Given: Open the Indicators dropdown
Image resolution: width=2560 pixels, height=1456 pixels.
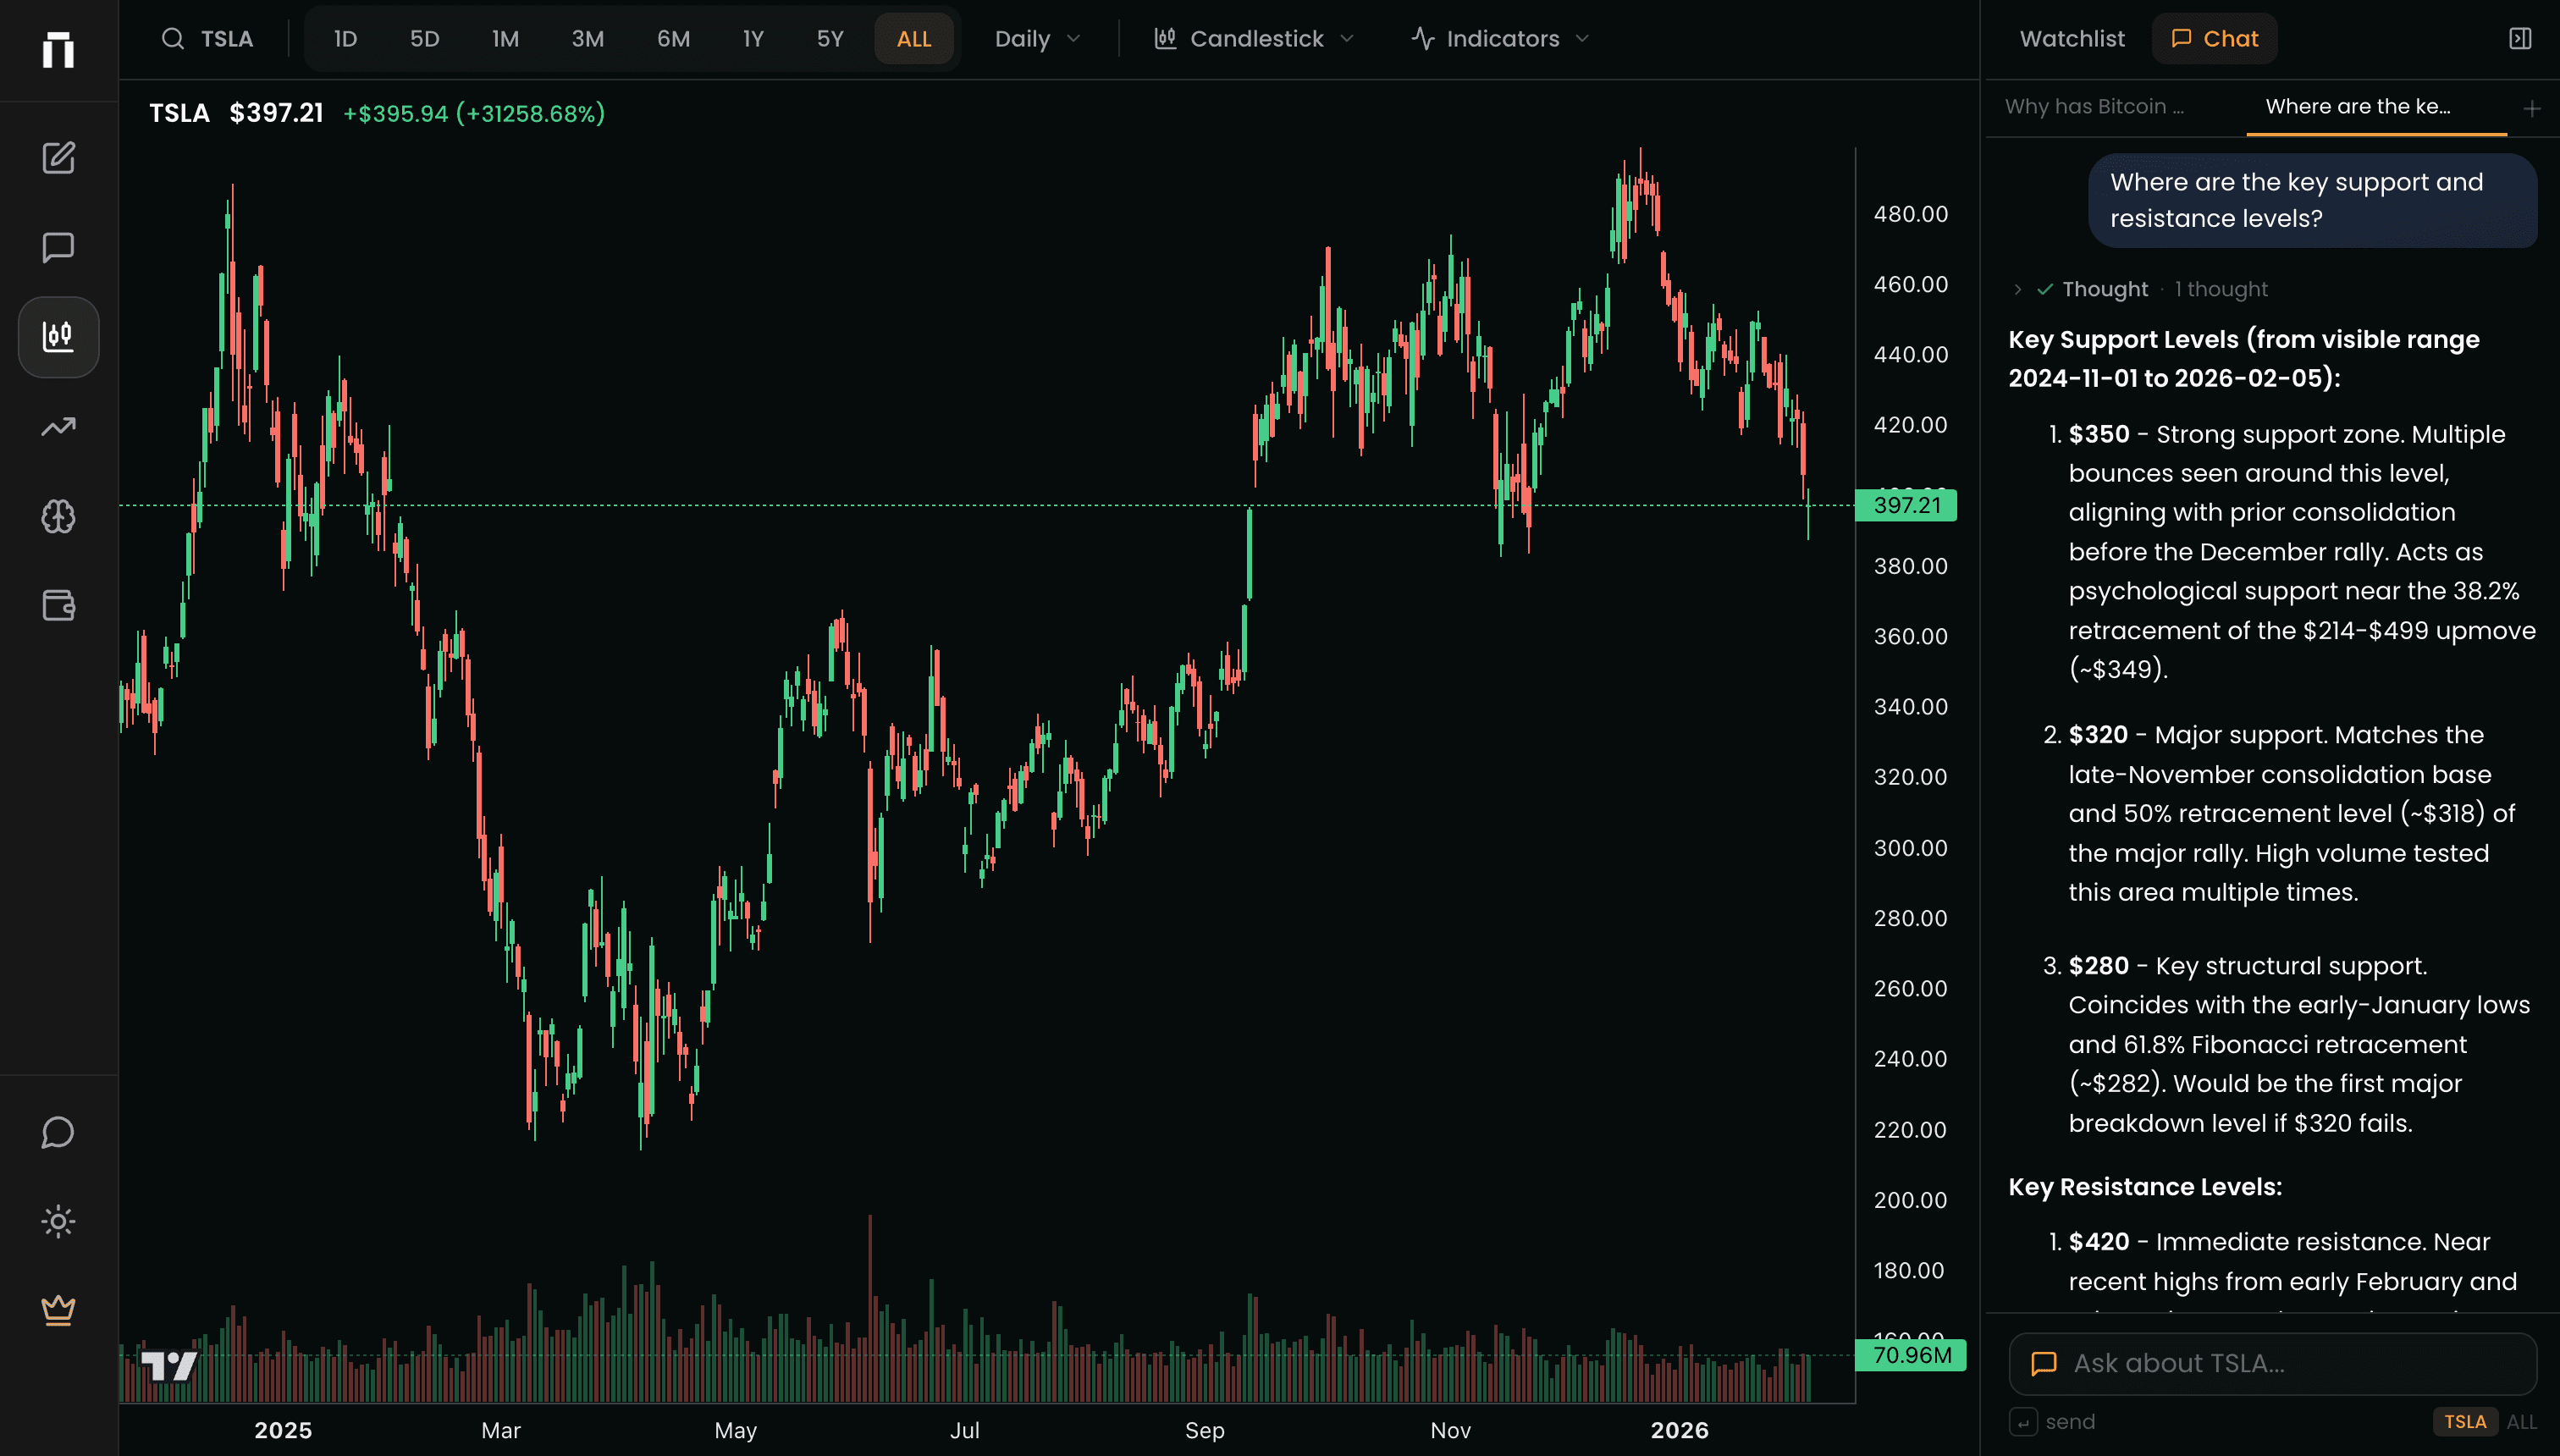Looking at the screenshot, I should 1499,38.
